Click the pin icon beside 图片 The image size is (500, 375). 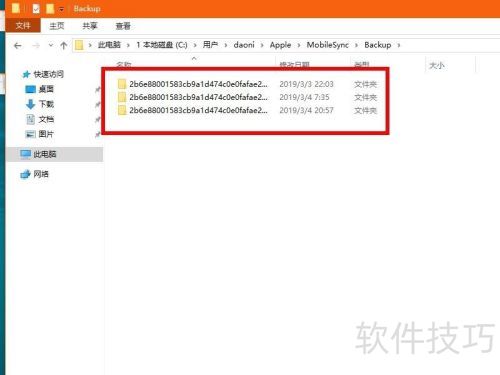[97, 134]
